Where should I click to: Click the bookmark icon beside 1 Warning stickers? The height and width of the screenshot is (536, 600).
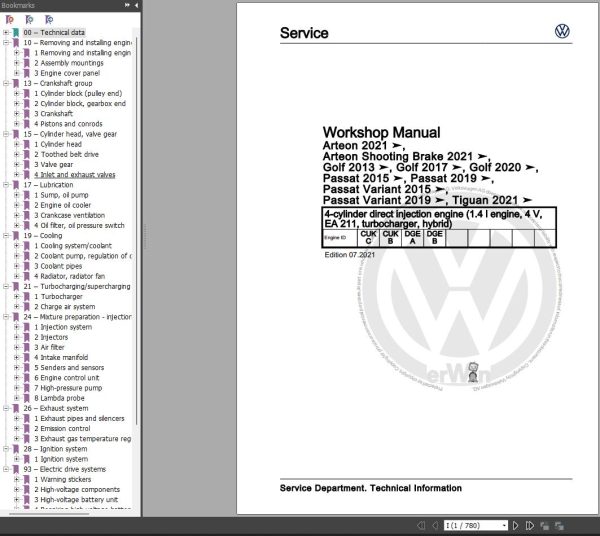click(26, 479)
